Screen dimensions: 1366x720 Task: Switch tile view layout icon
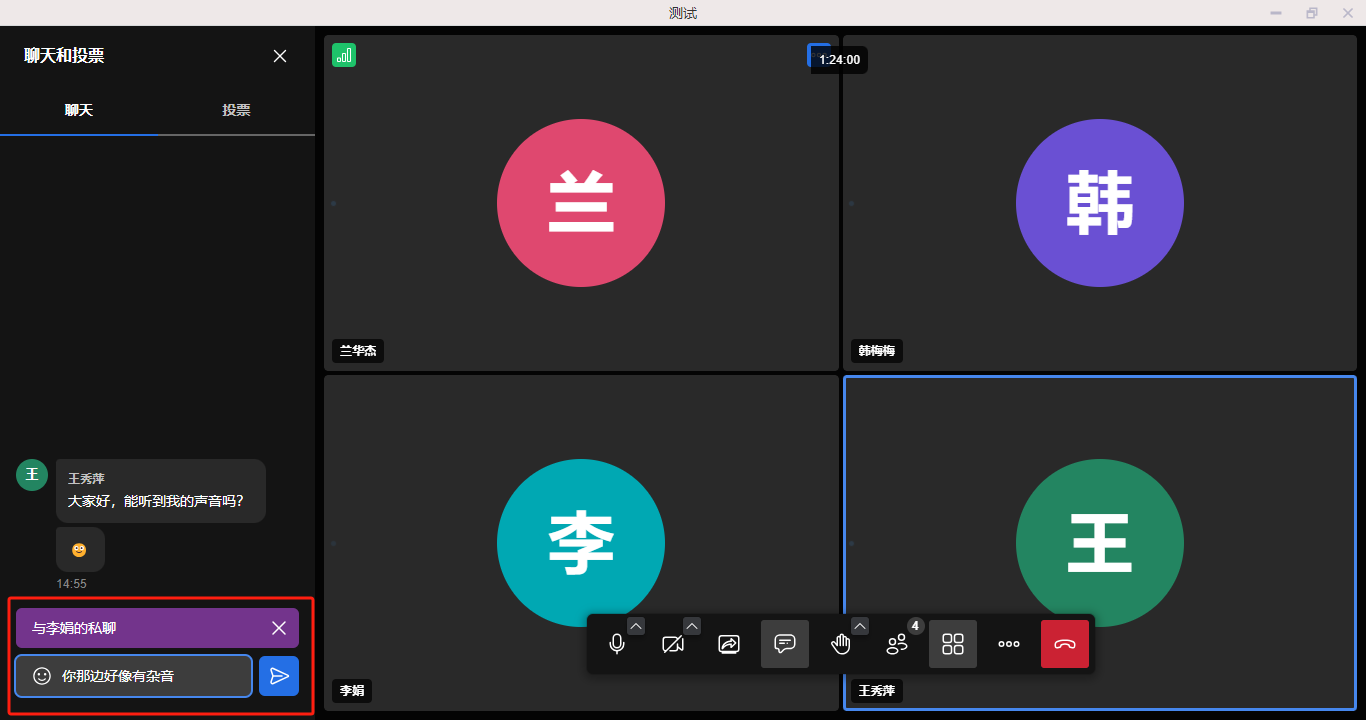point(953,644)
